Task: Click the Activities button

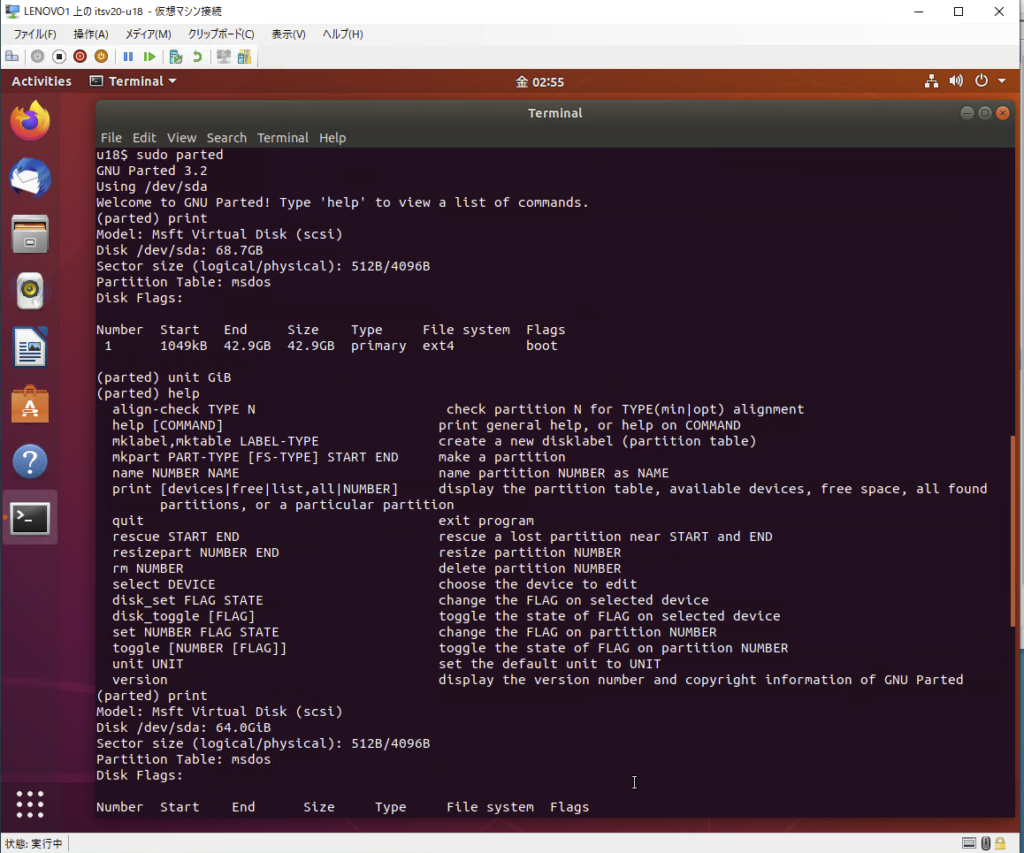Action: pos(41,81)
